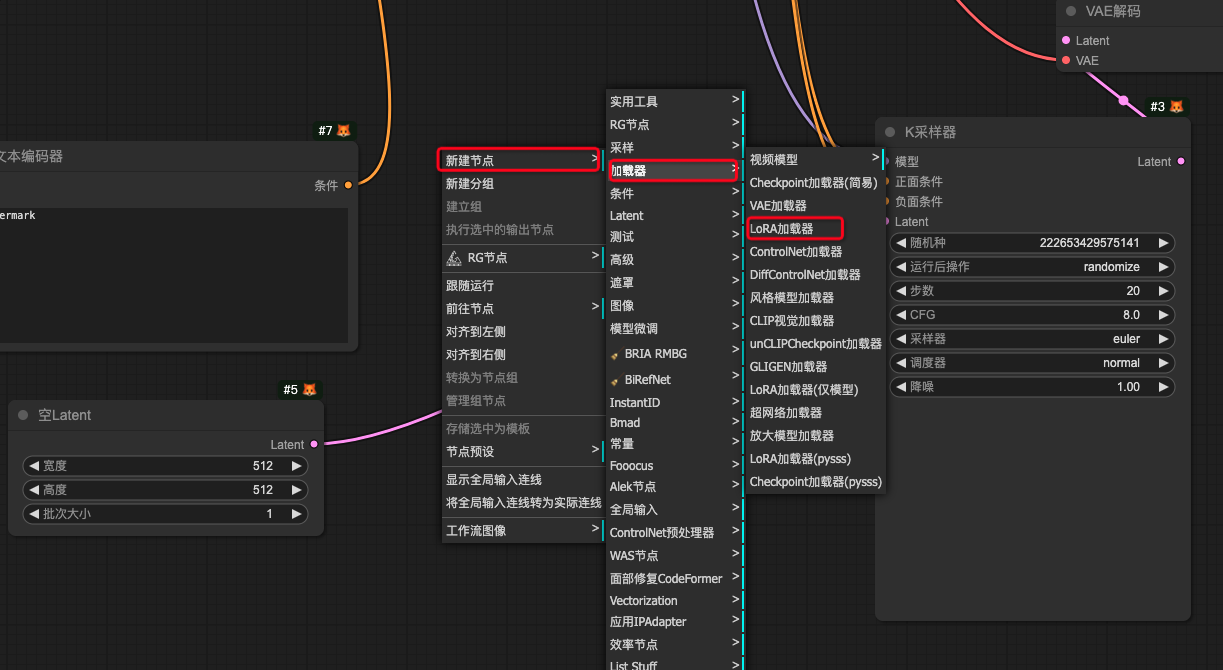This screenshot has height=670, width=1223.
Task: Click the fox icon beside BRIA RMBG entry
Action: (x=618, y=354)
